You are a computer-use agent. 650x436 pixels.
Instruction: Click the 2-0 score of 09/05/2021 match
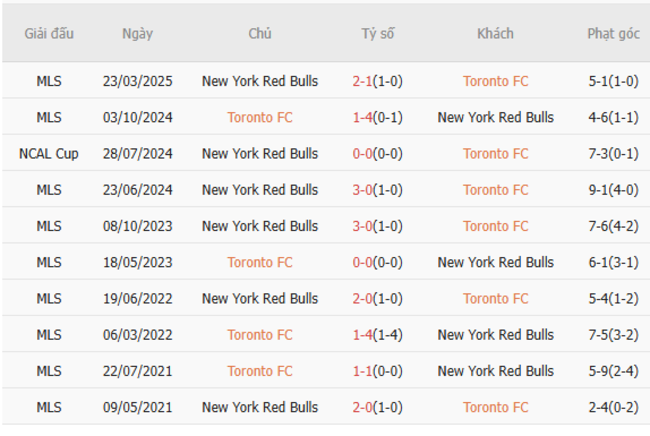(x=362, y=407)
